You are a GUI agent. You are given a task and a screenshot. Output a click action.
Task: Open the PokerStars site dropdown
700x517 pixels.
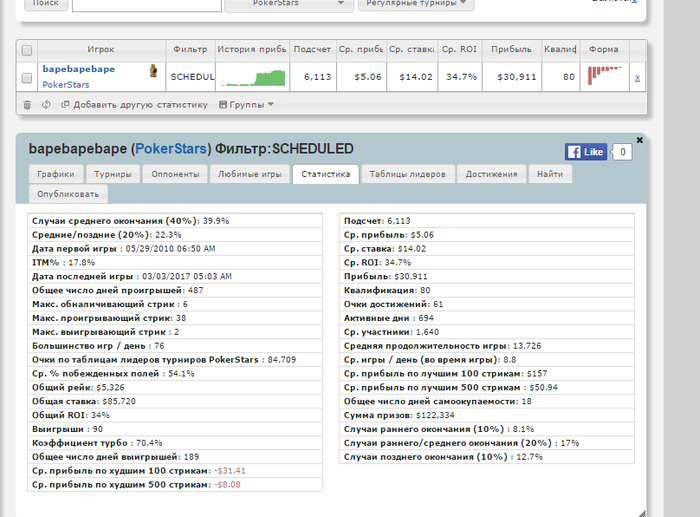(289, 4)
